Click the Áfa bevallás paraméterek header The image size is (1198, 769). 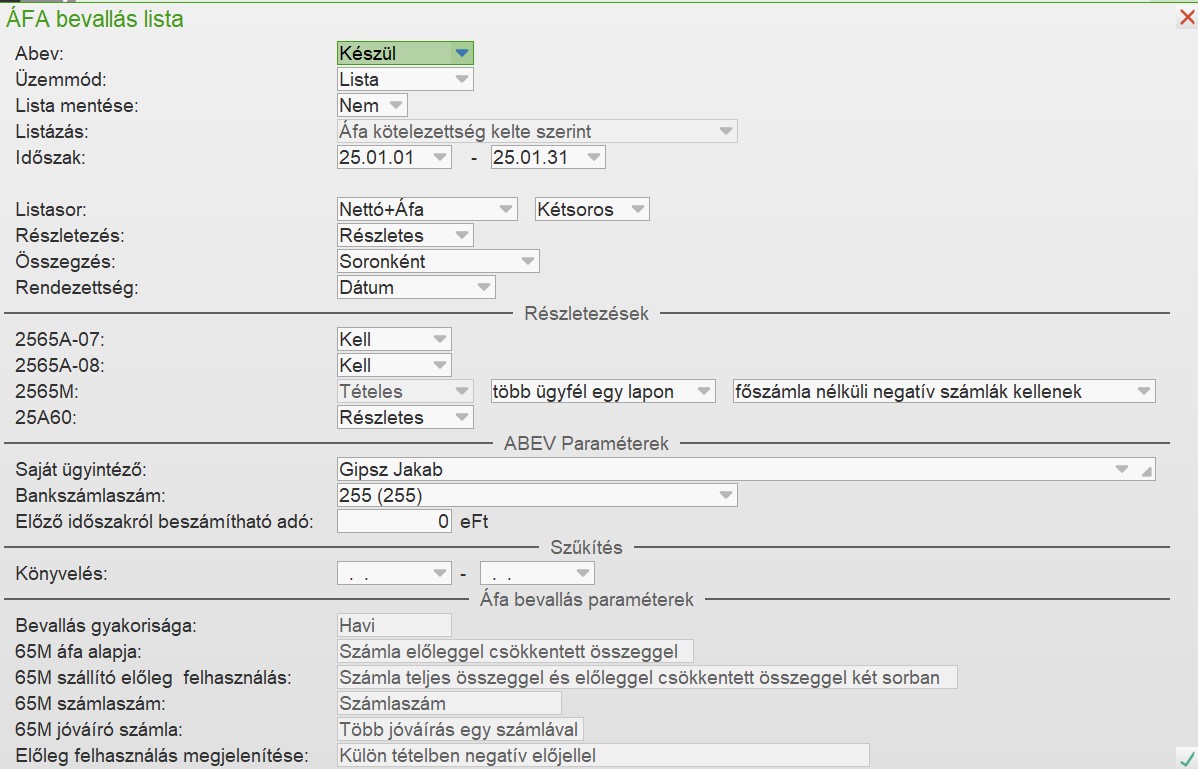586,599
